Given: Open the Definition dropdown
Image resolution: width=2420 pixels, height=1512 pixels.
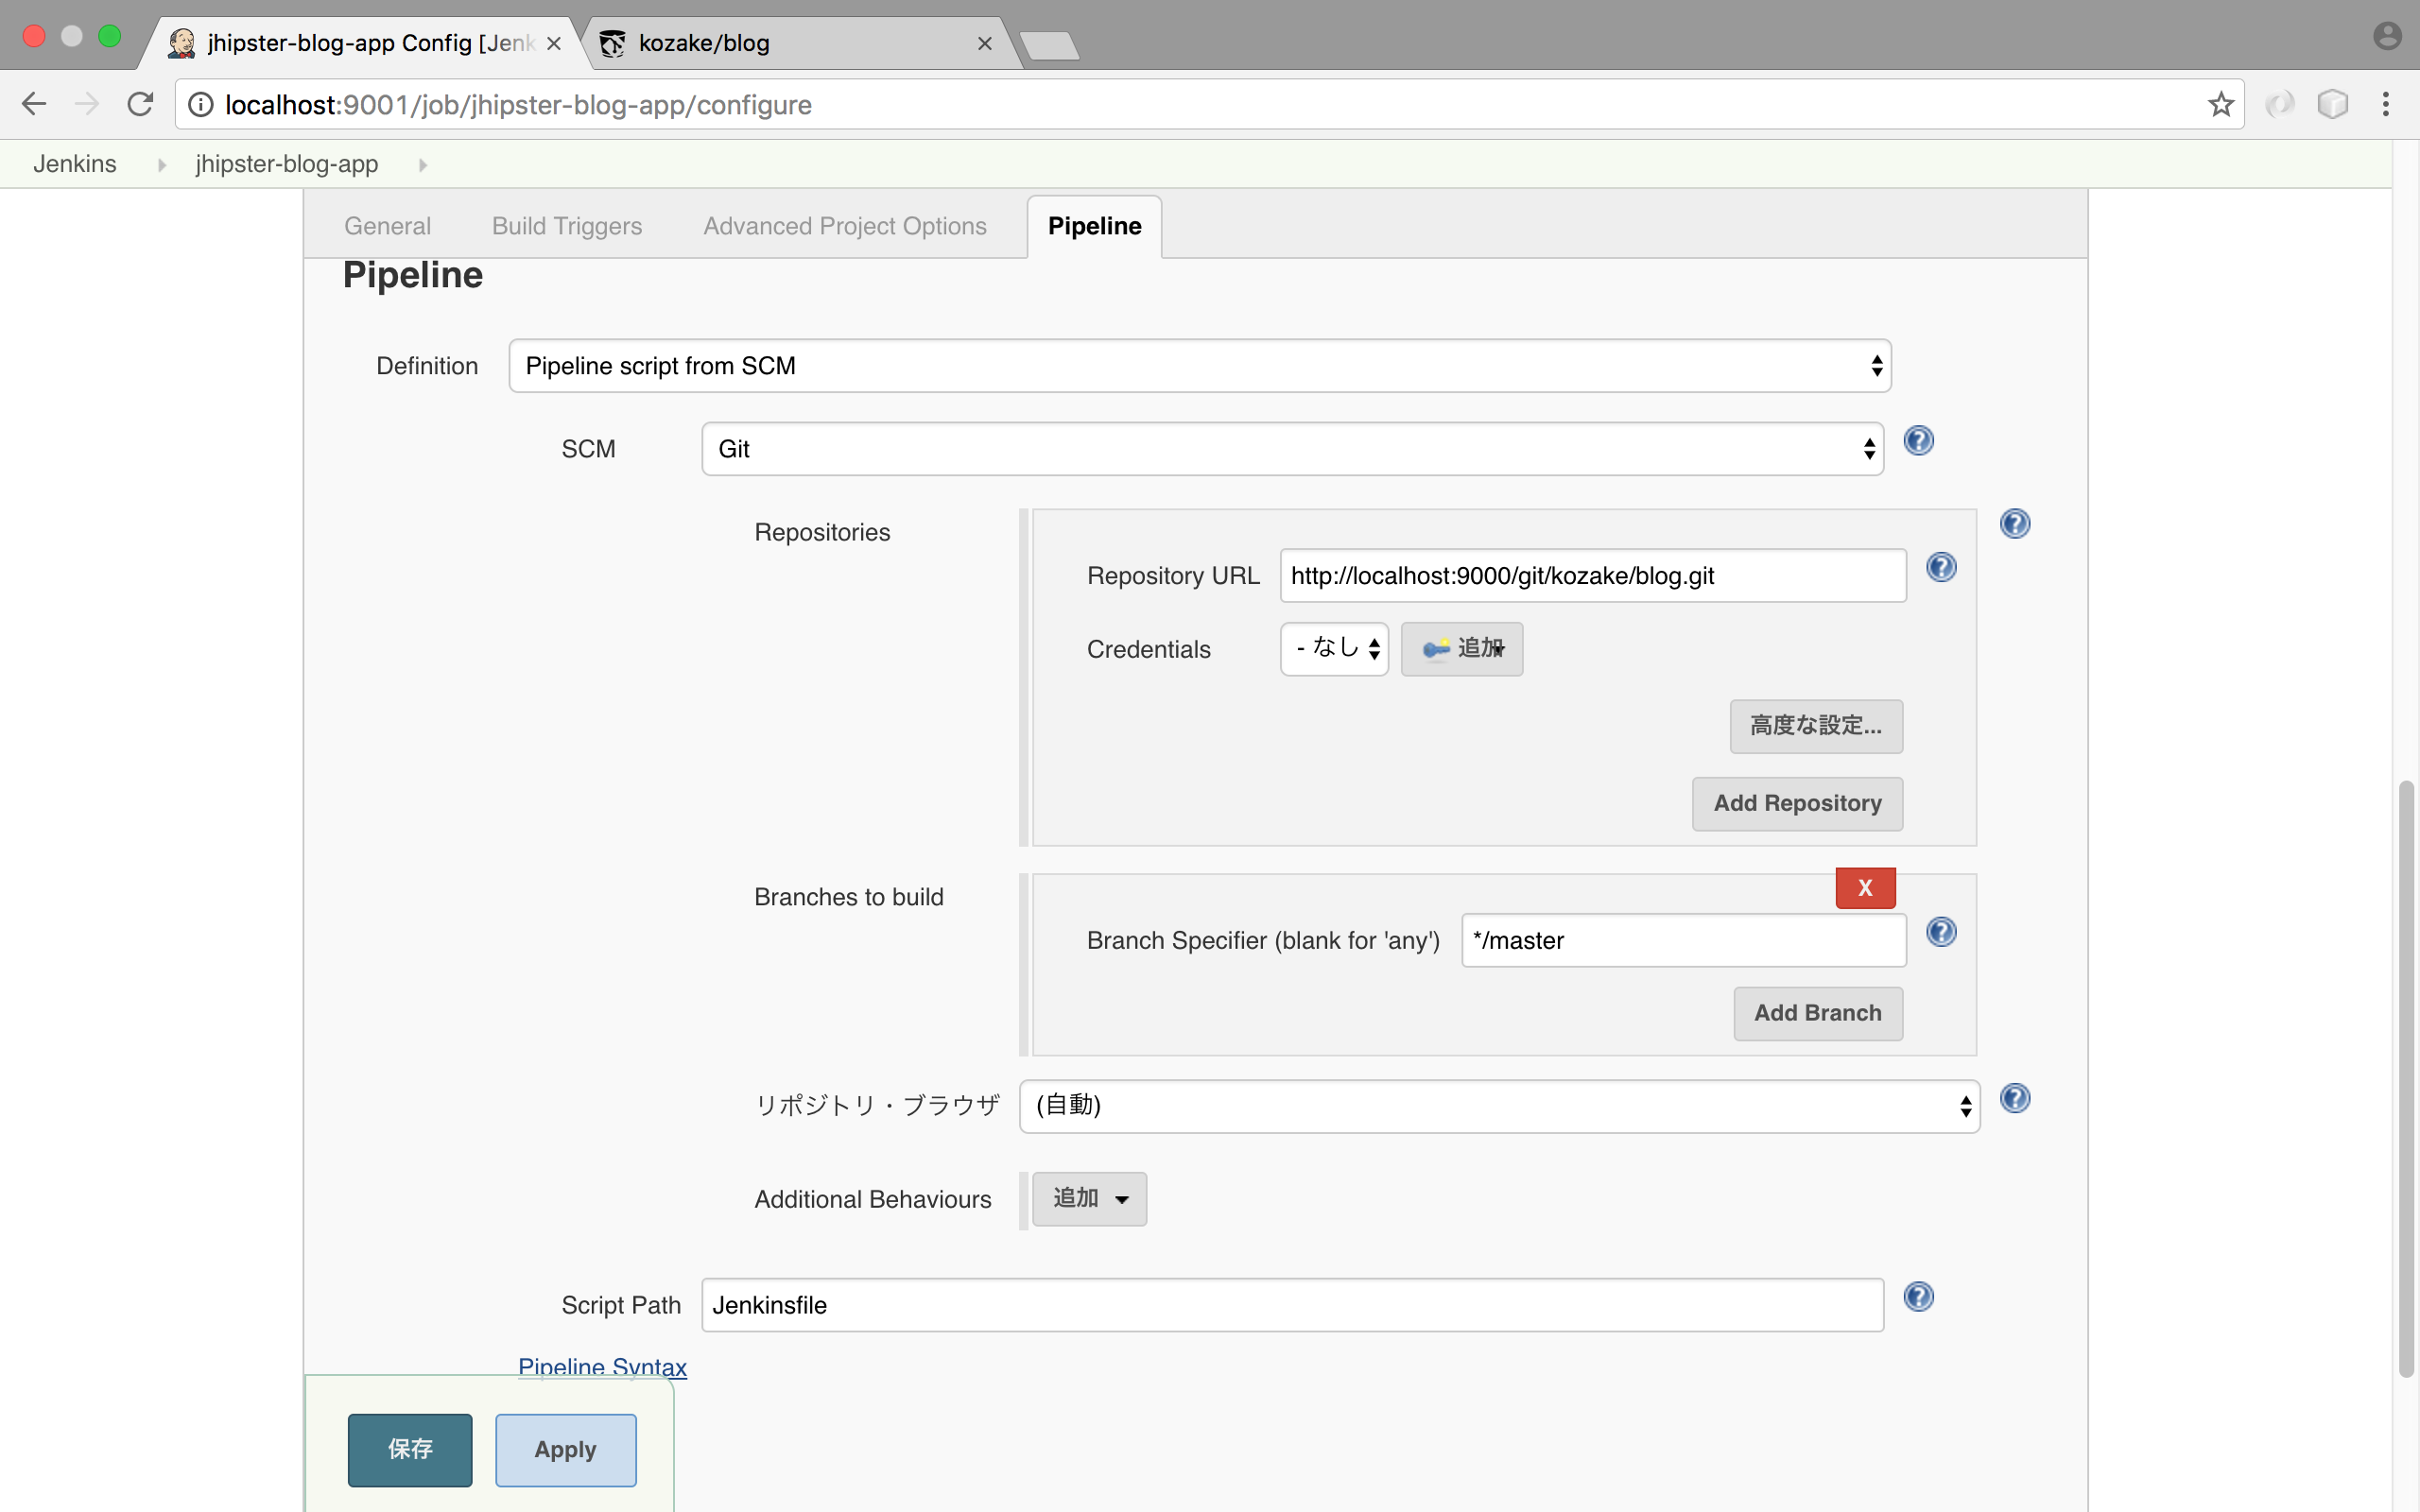Looking at the screenshot, I should tap(1199, 366).
